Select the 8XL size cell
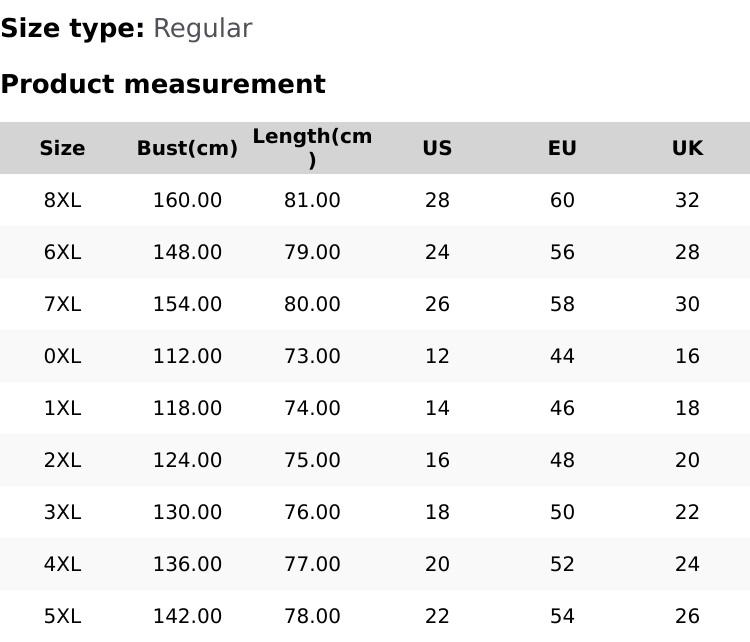Screen dimensions: 750x642 (62, 200)
